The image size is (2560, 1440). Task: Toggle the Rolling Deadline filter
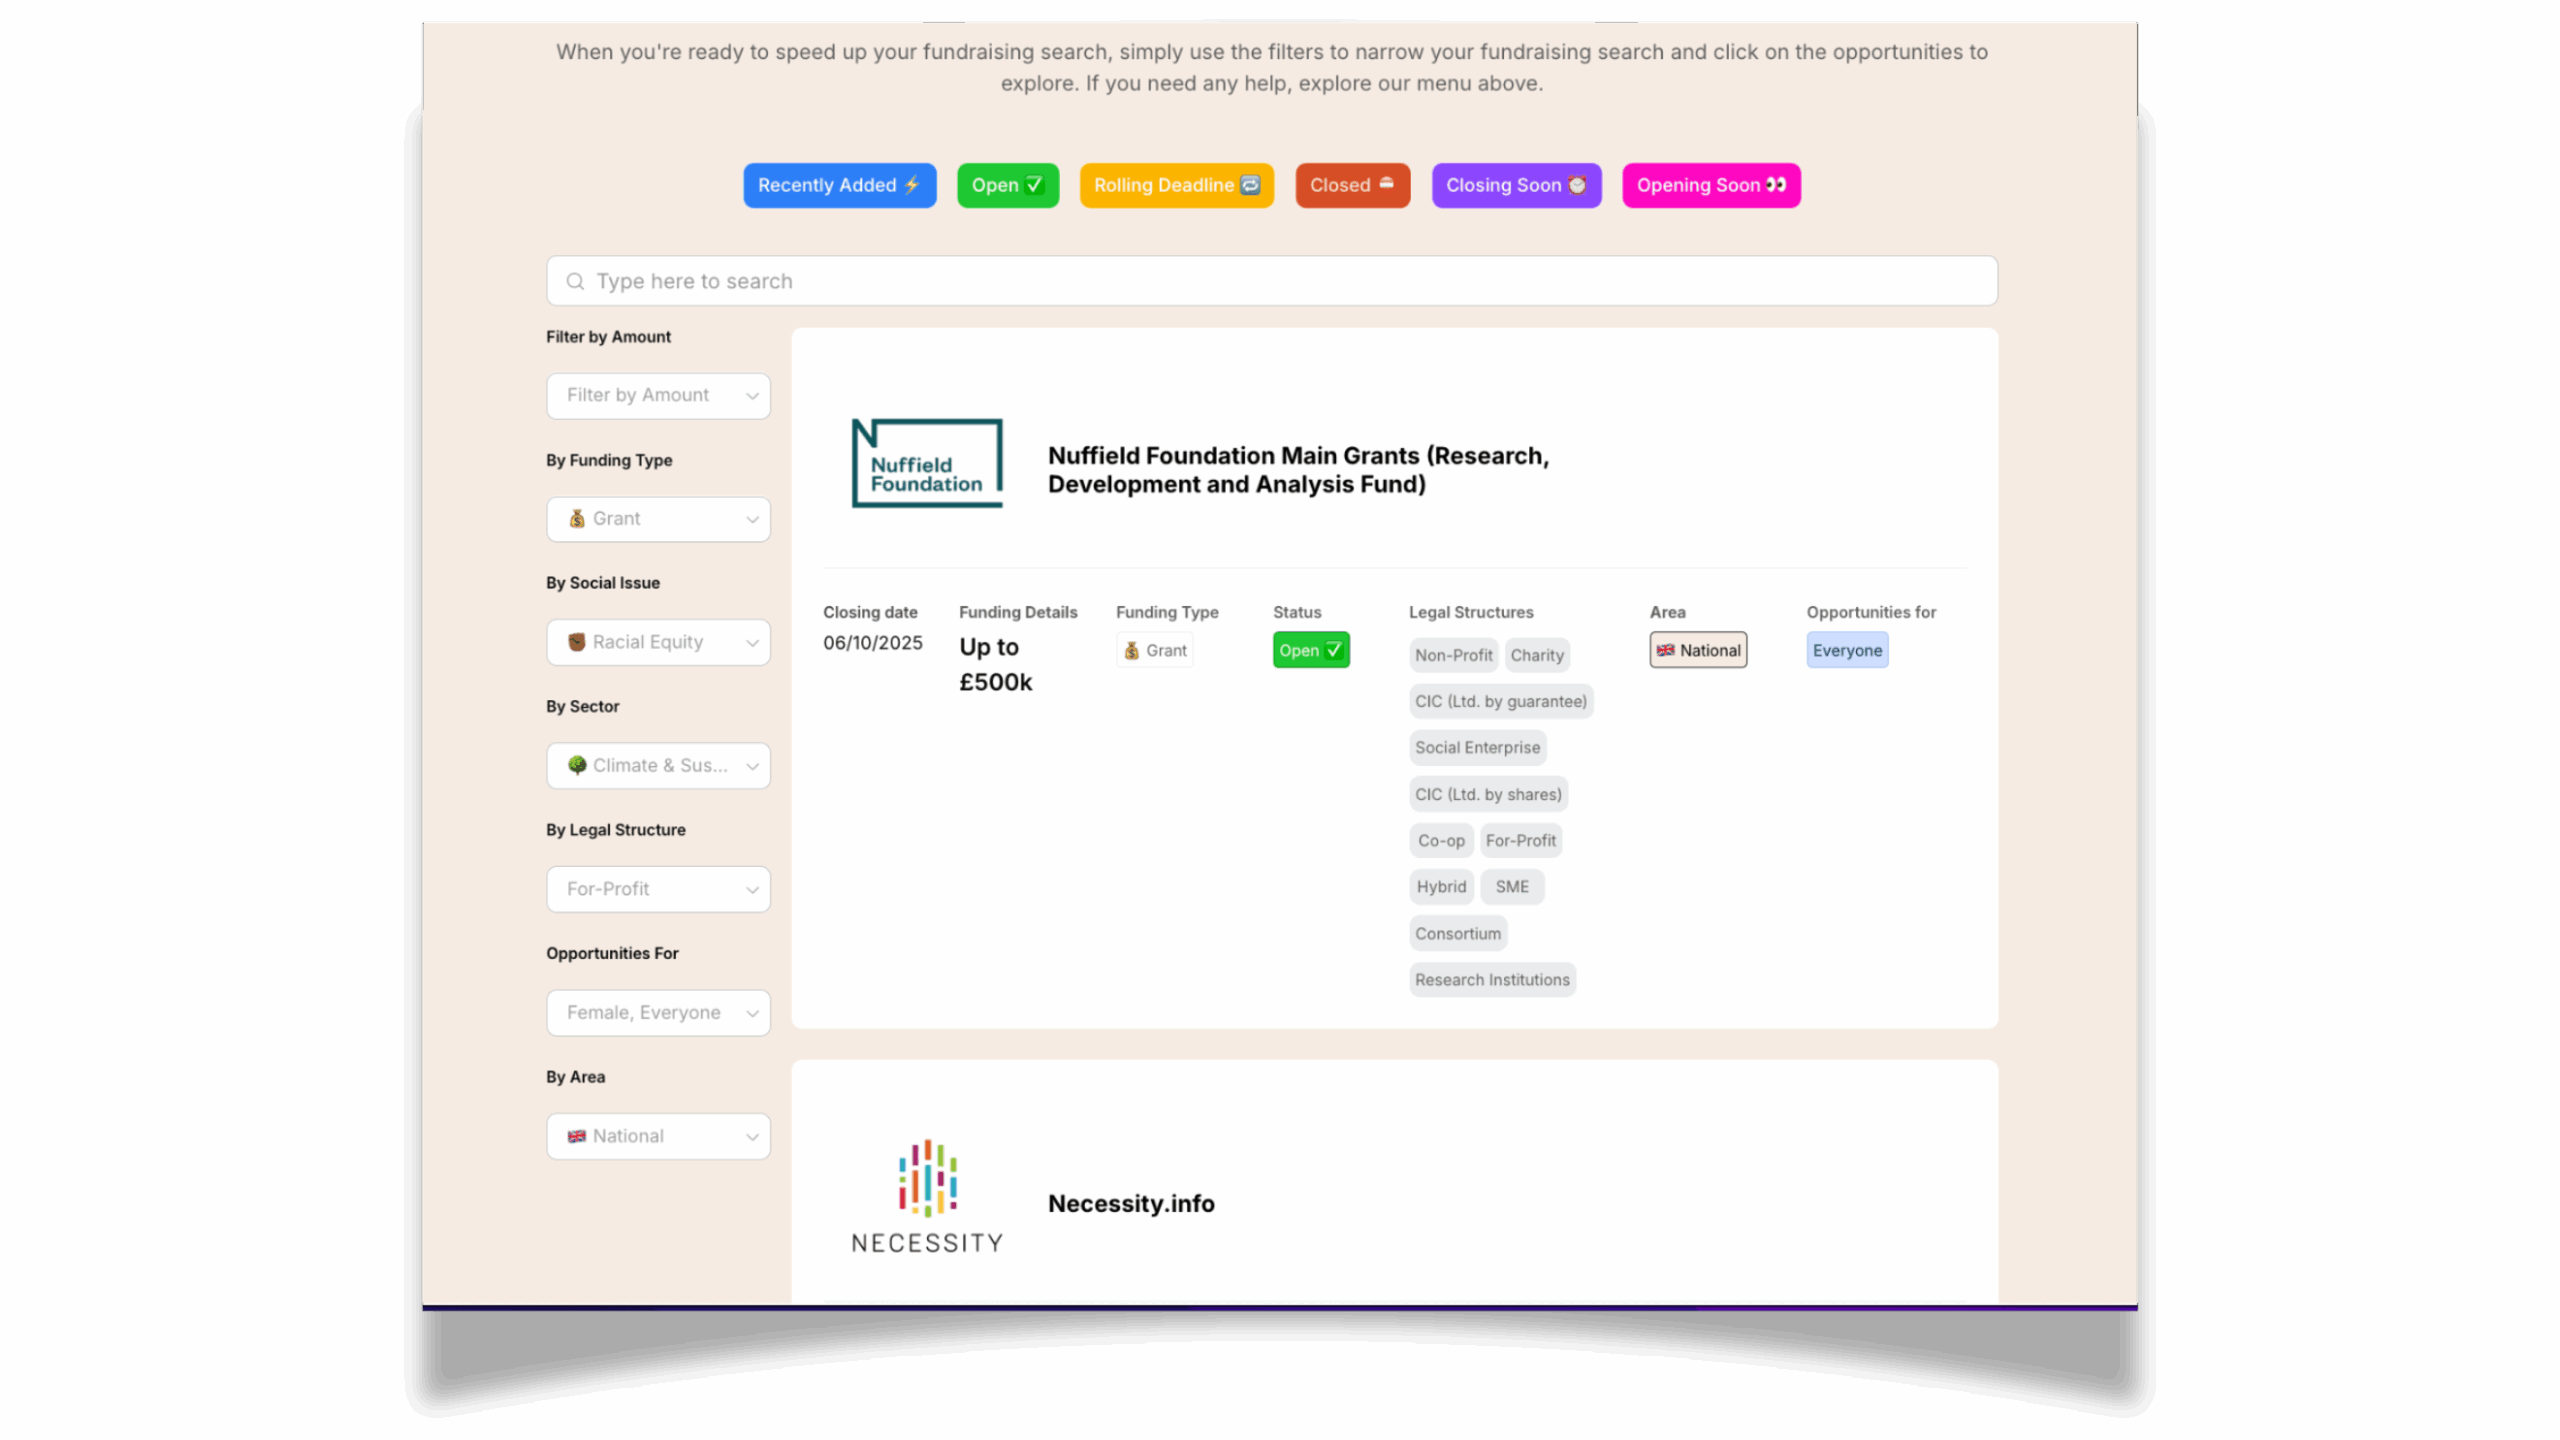[1176, 186]
